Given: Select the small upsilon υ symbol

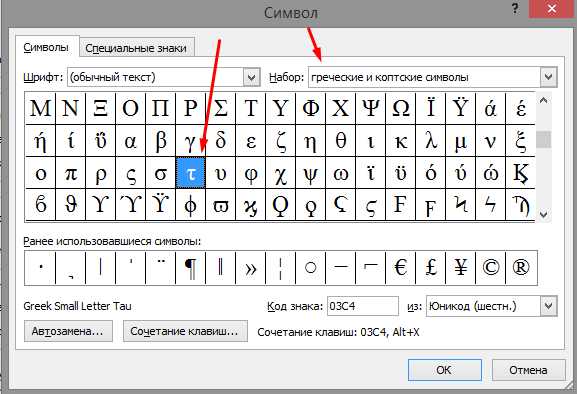Looking at the screenshot, I should [x=221, y=173].
